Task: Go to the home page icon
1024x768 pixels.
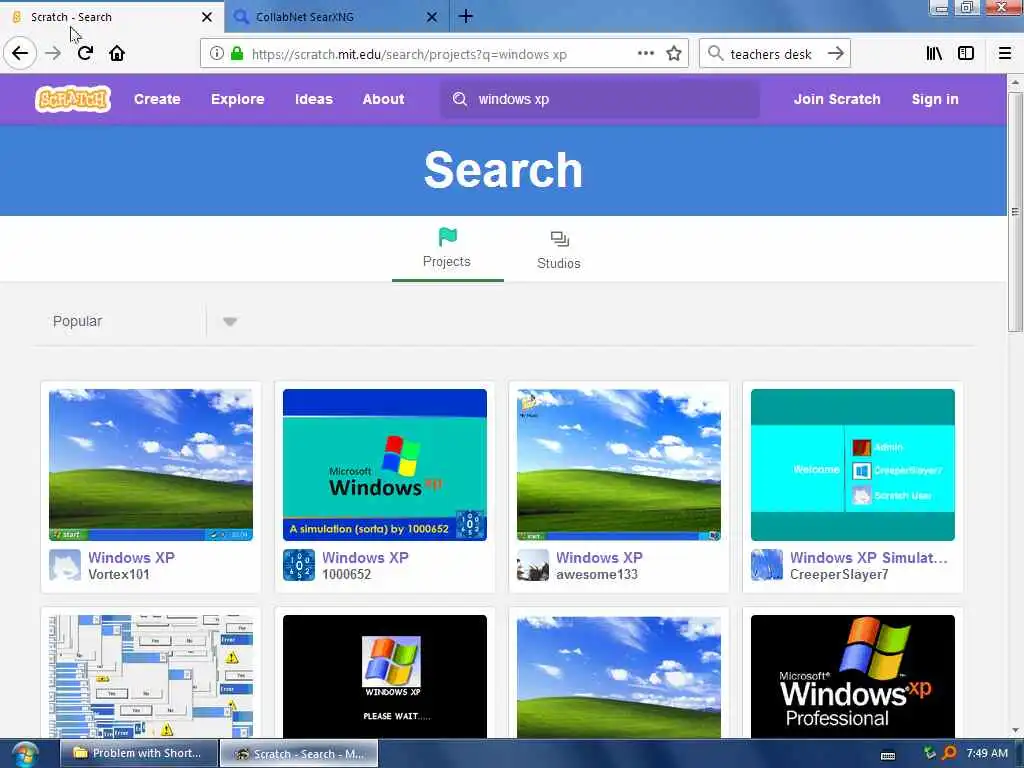Action: point(117,53)
